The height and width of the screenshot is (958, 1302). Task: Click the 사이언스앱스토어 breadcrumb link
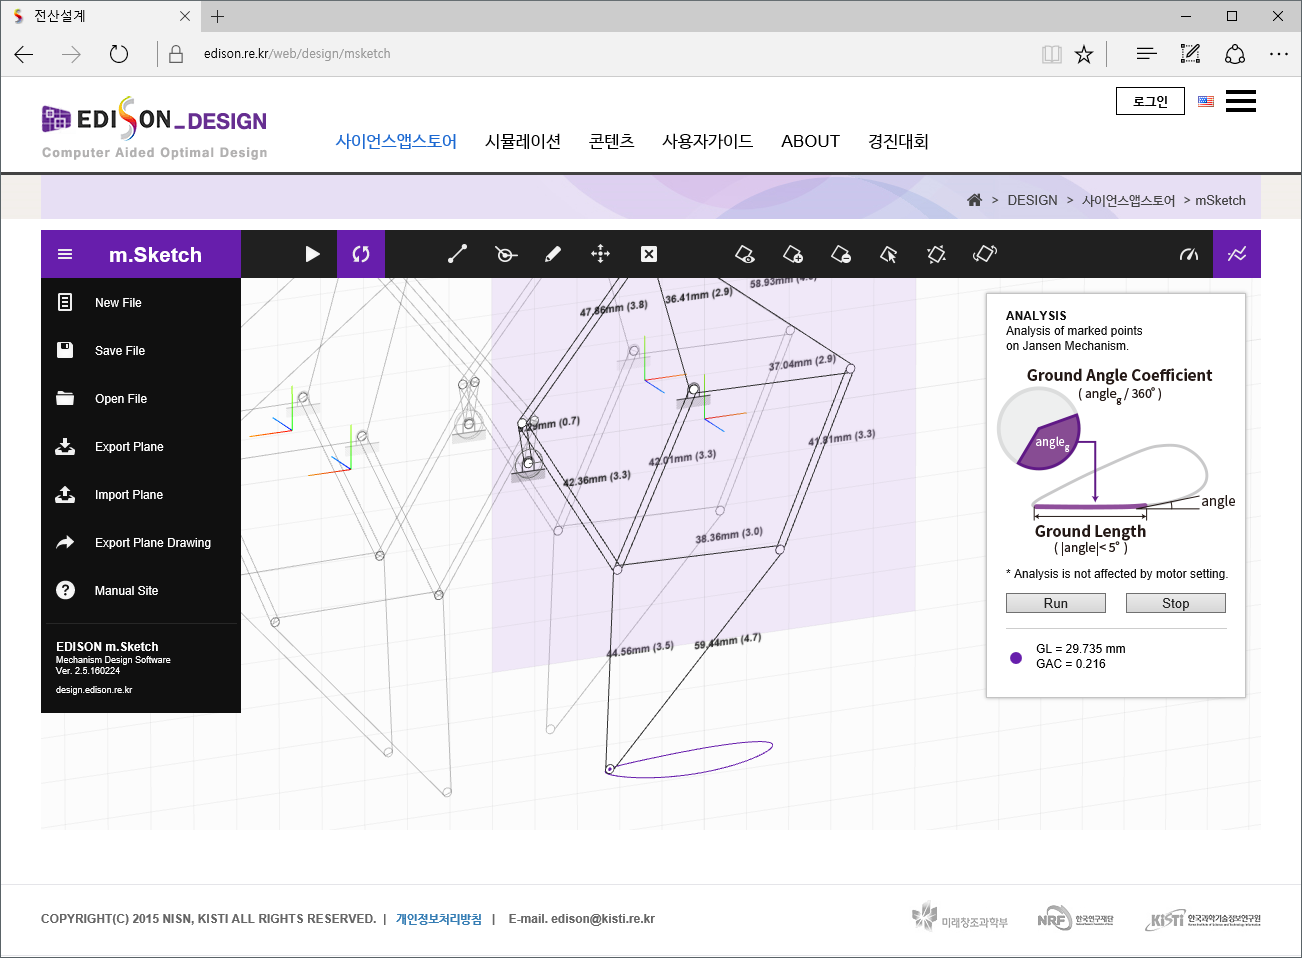[1128, 200]
